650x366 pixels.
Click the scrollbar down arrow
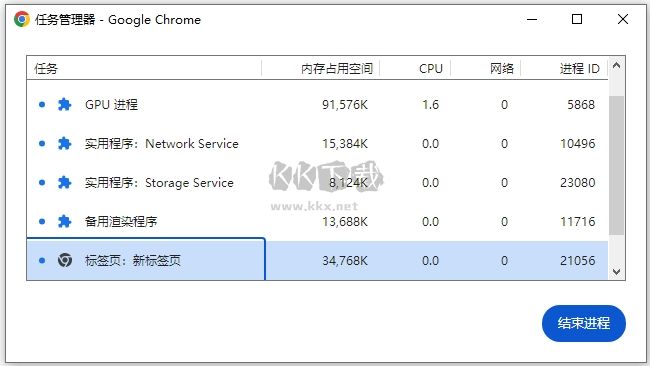pos(616,272)
